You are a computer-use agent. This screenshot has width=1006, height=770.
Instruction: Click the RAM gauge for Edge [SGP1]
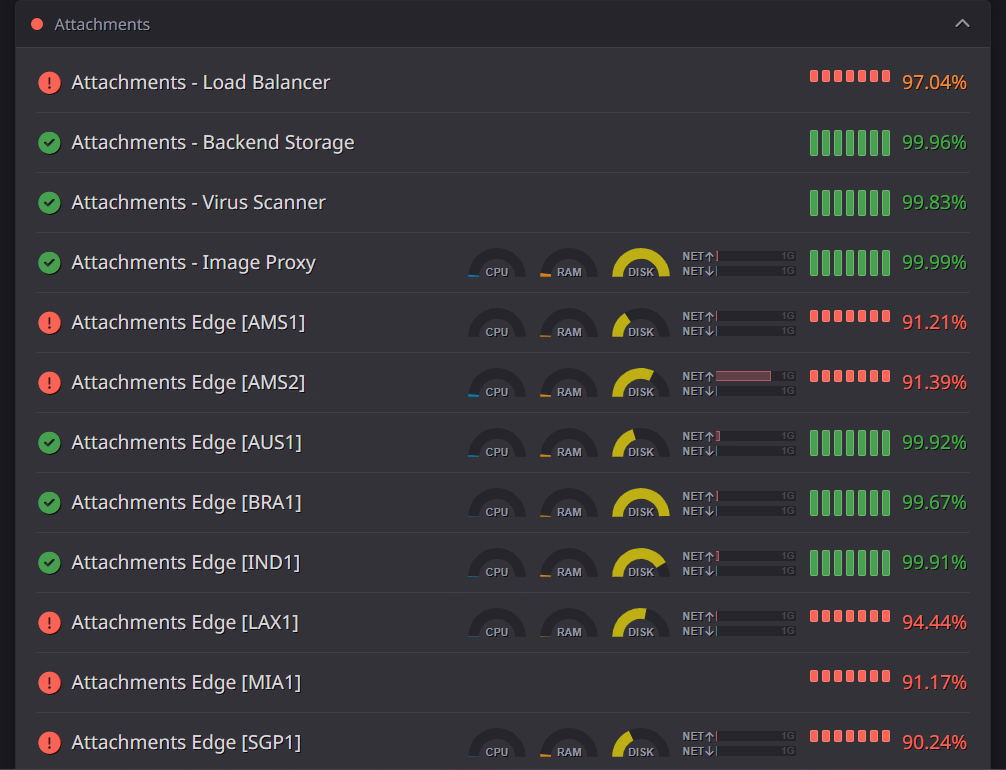pyautogui.click(x=568, y=745)
